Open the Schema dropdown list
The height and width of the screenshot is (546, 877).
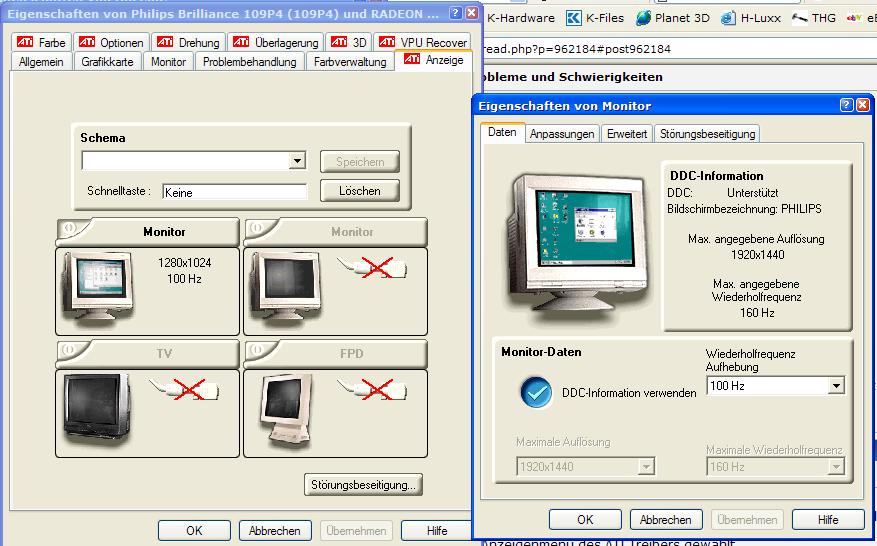(x=297, y=161)
